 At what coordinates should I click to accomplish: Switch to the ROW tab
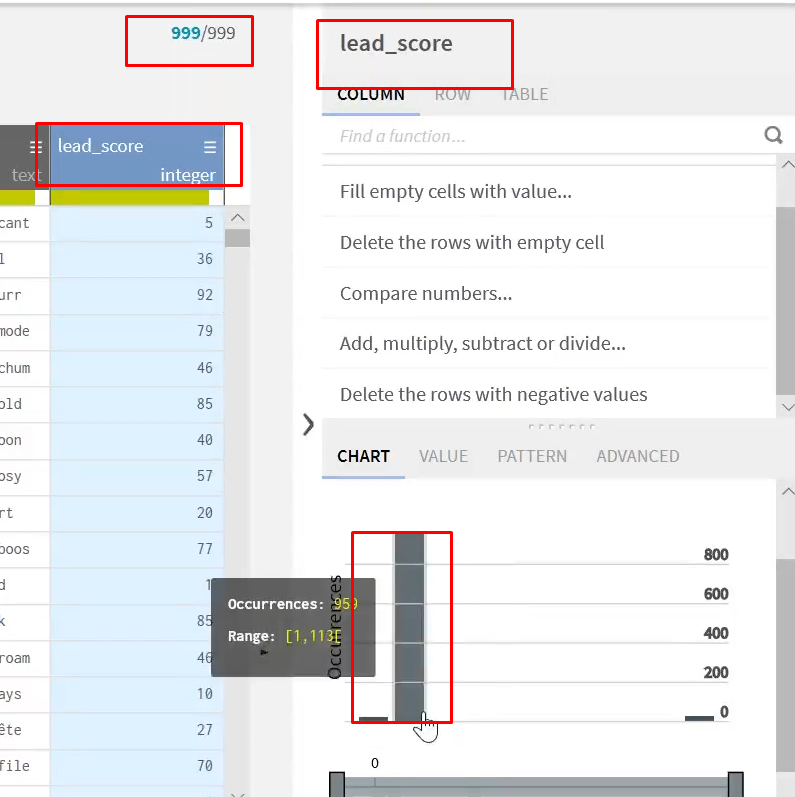[x=452, y=95]
